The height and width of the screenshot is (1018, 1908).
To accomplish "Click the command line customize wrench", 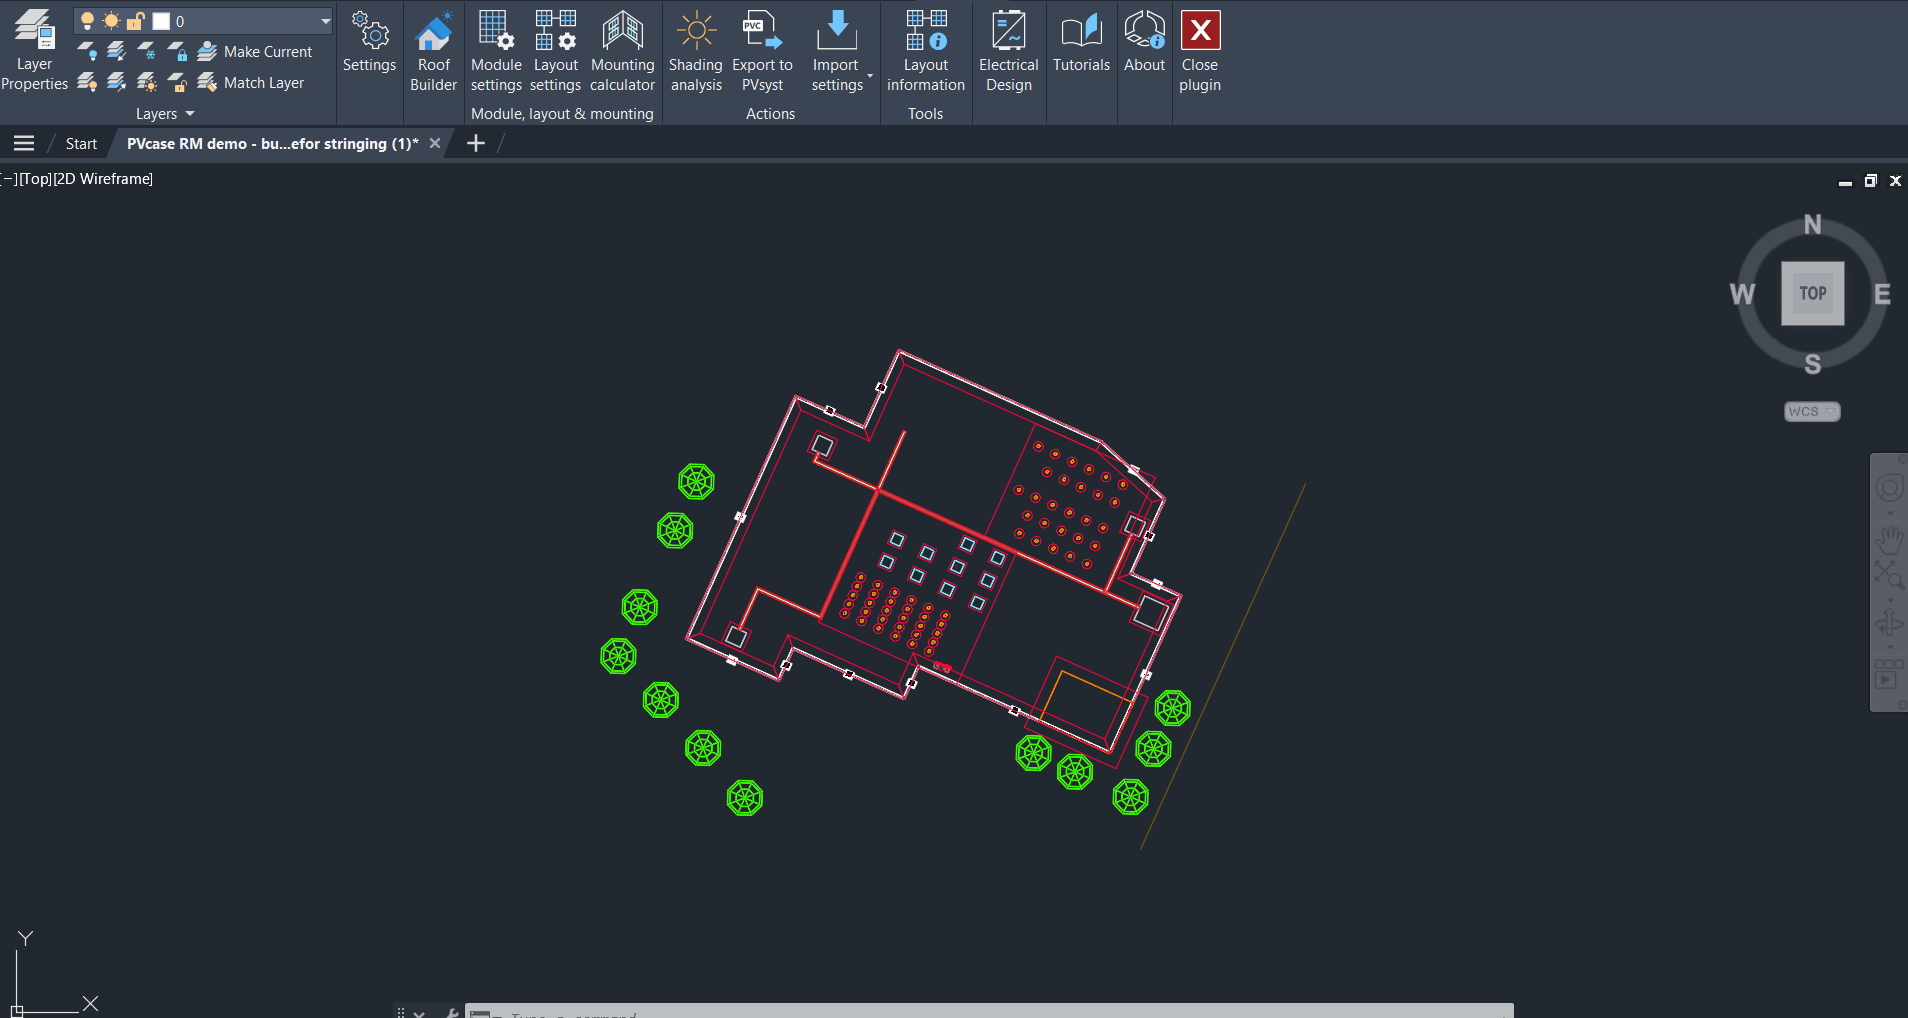I will [x=452, y=1012].
